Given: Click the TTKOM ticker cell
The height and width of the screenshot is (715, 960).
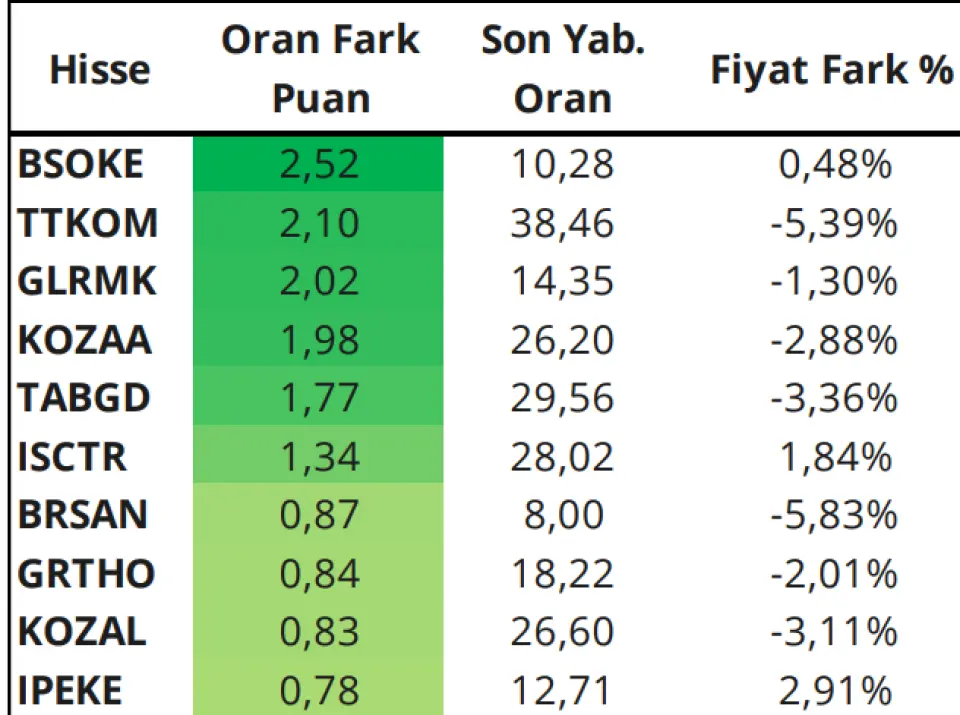Looking at the screenshot, I should (x=88, y=222).
